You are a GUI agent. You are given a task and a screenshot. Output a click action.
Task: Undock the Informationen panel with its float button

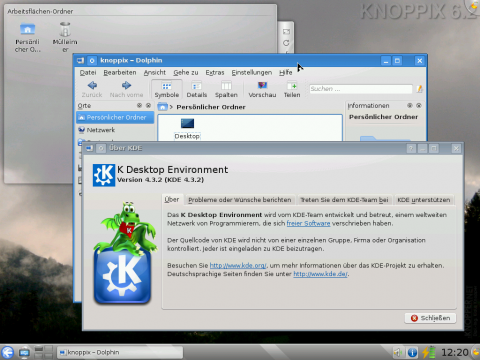410,105
